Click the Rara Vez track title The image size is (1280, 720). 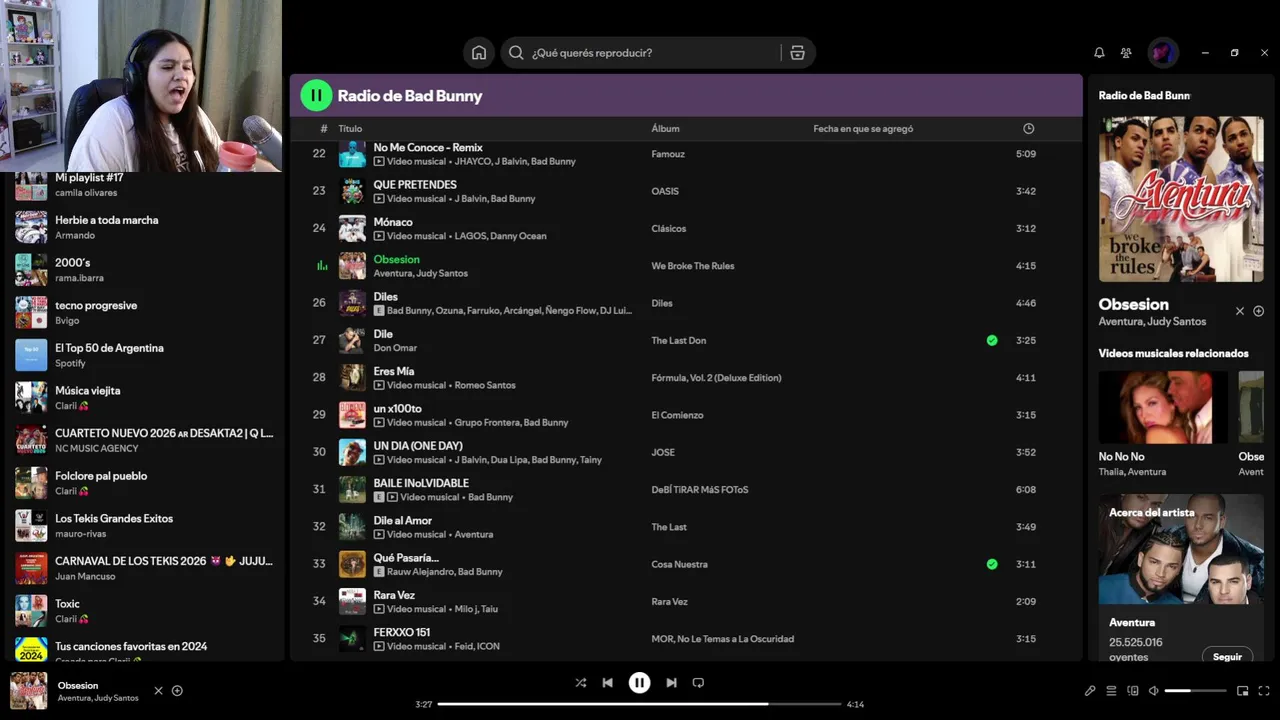(x=394, y=595)
